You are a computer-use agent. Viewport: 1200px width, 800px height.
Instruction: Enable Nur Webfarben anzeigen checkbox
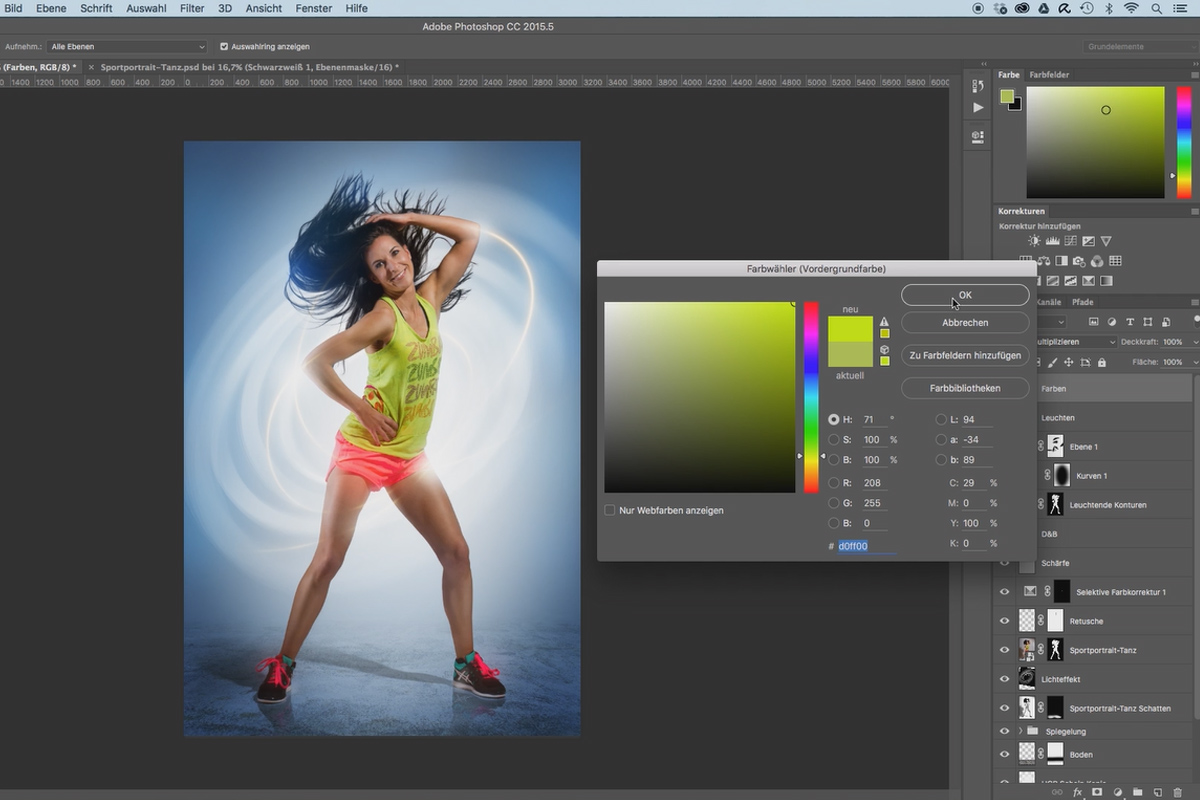(x=610, y=510)
